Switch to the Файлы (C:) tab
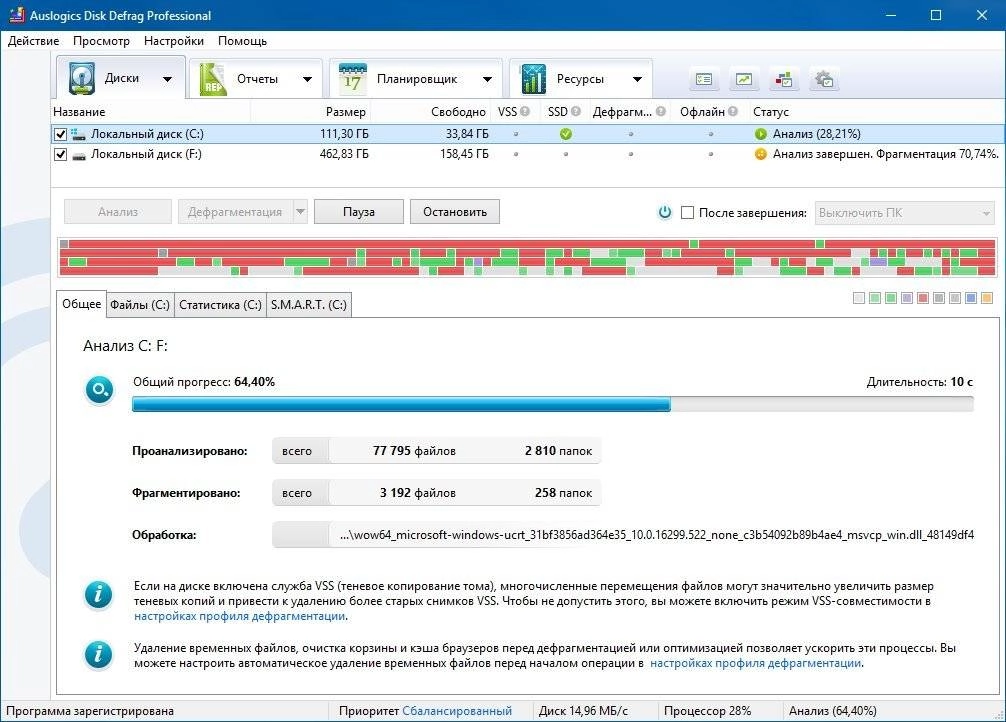The height and width of the screenshot is (722, 1006). (x=140, y=305)
